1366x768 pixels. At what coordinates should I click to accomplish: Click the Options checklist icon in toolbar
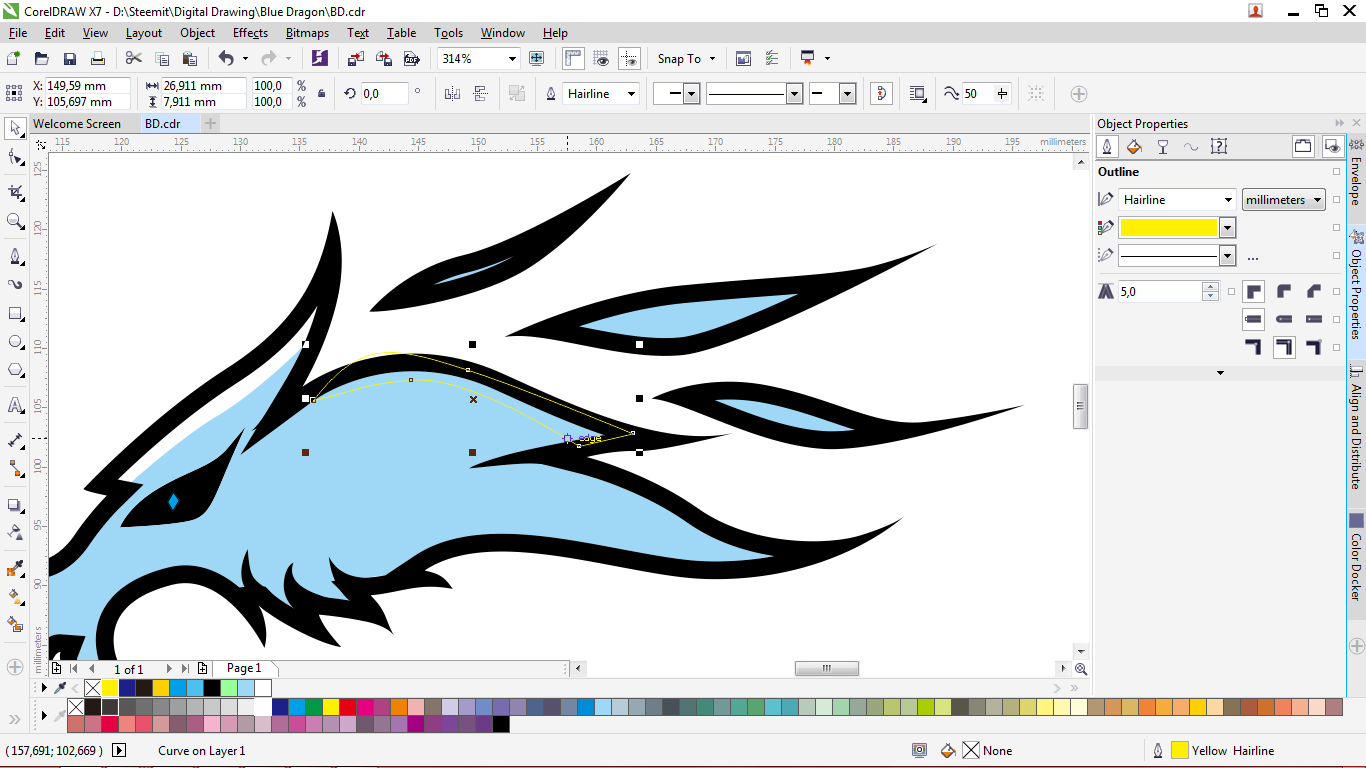[x=772, y=59]
